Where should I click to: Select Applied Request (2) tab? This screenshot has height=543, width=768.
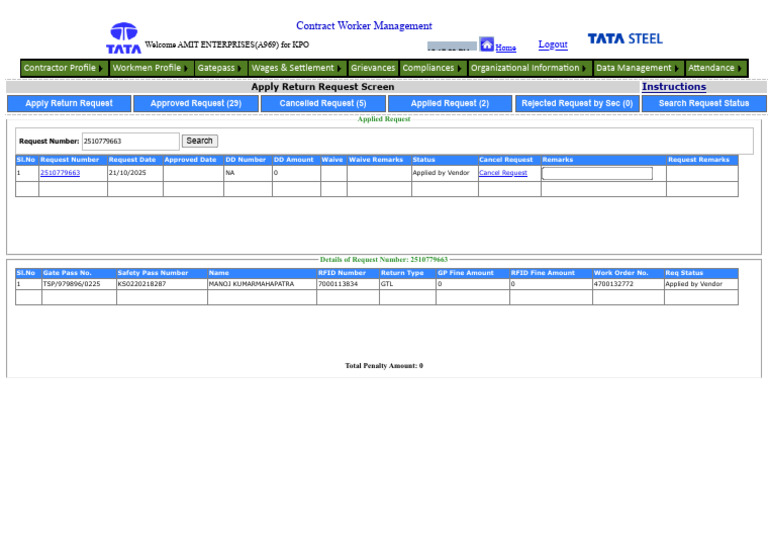coord(450,103)
